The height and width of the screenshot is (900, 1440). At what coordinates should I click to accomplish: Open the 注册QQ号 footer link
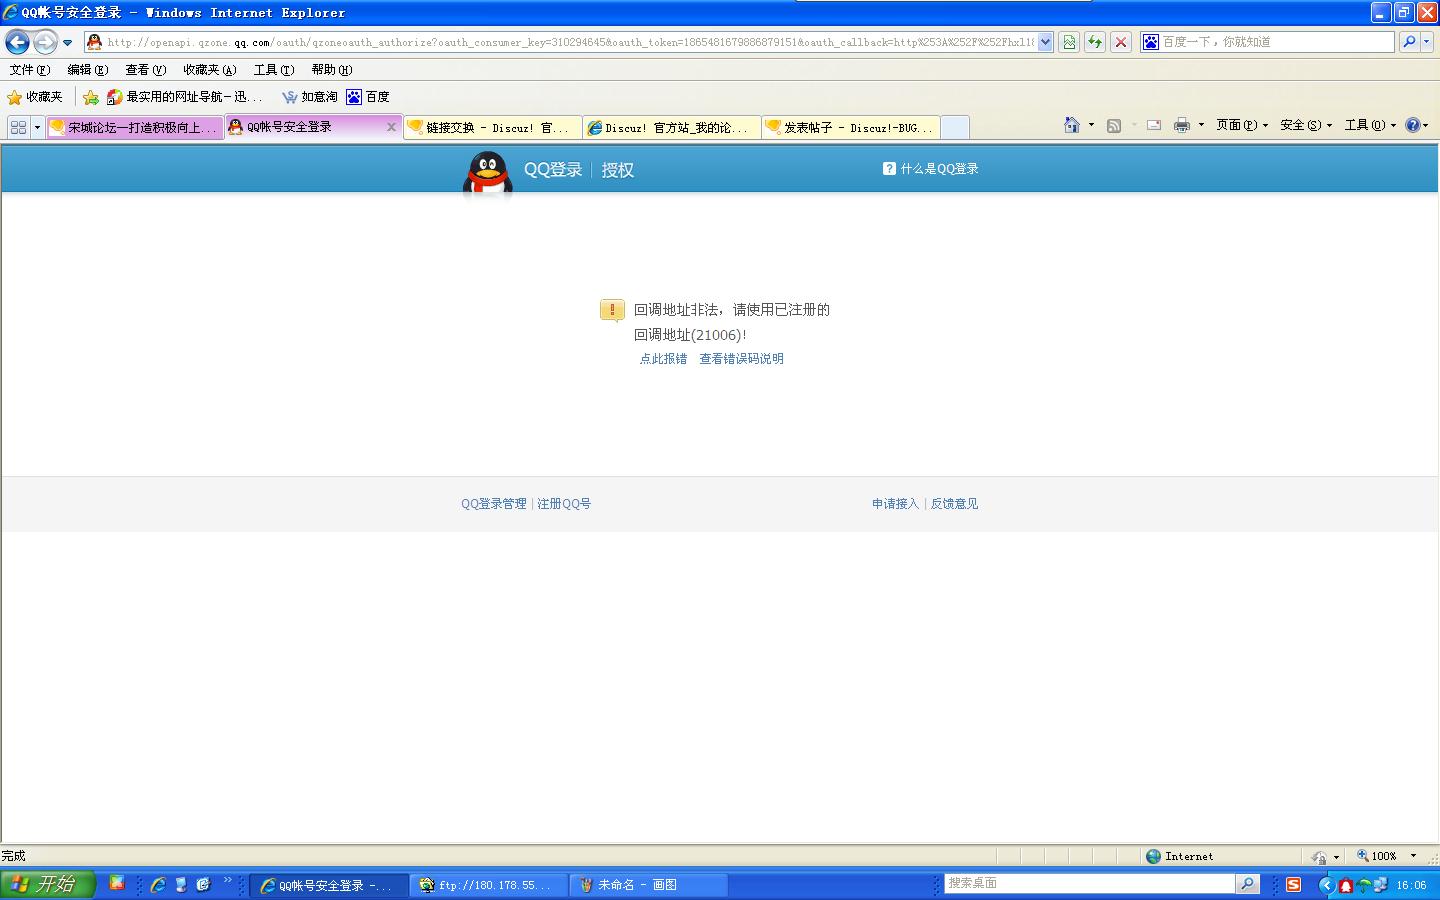coord(564,504)
